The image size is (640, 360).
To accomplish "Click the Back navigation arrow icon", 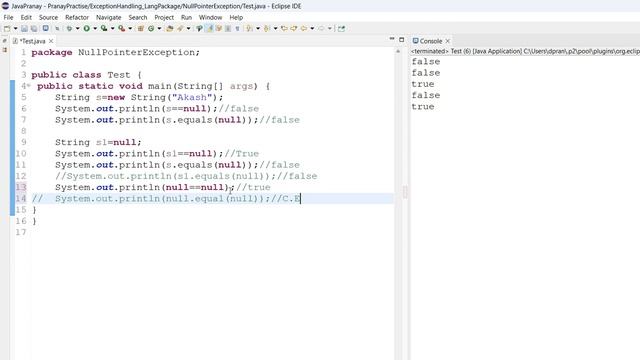I will tap(303, 29).
